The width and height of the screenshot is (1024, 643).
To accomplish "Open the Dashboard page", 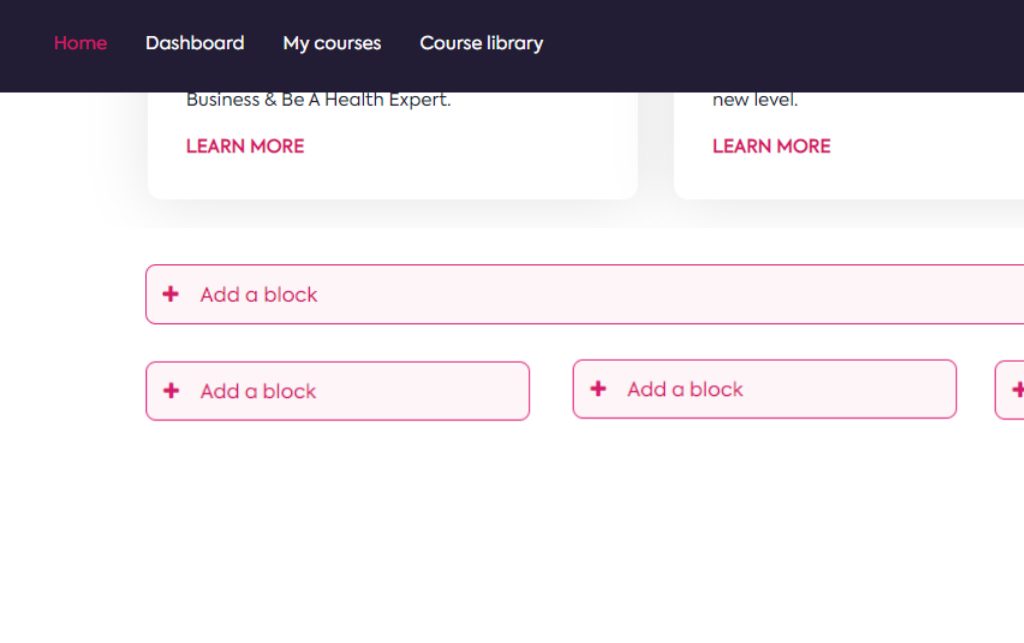I will pos(195,43).
